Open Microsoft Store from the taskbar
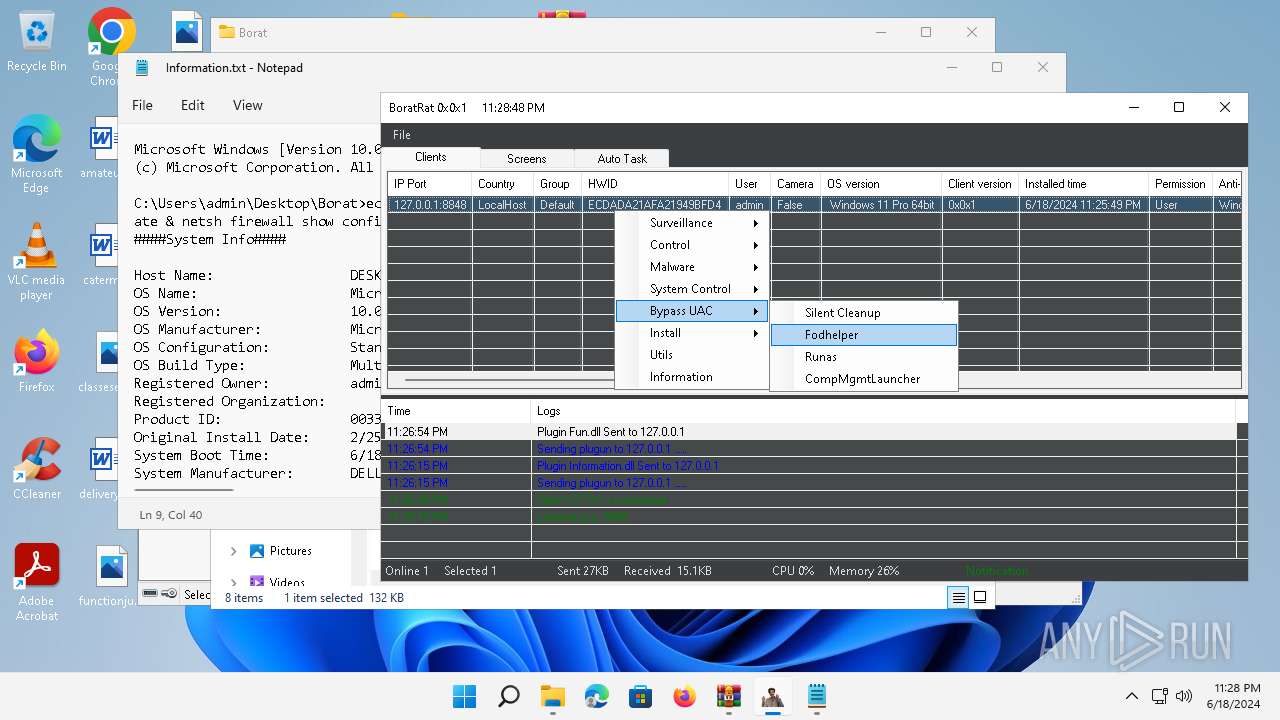Screen dimensions: 1280x720 641,696
